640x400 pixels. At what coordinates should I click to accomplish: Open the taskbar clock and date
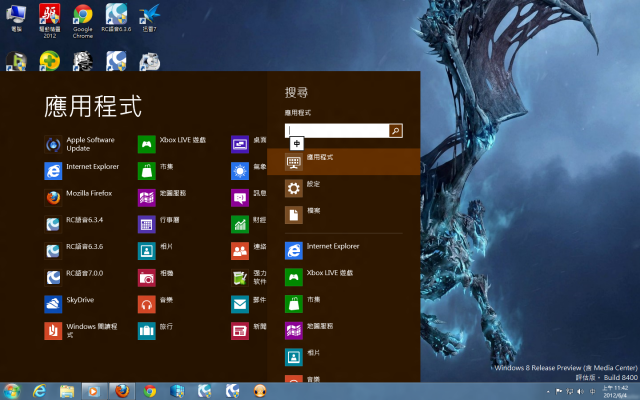click(x=615, y=391)
